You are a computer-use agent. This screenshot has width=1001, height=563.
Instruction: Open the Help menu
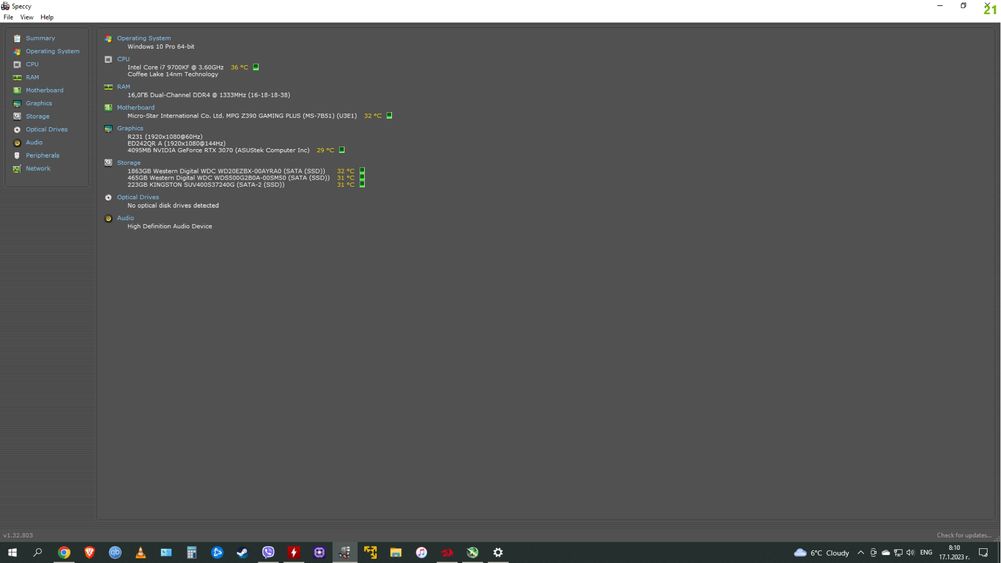47,17
